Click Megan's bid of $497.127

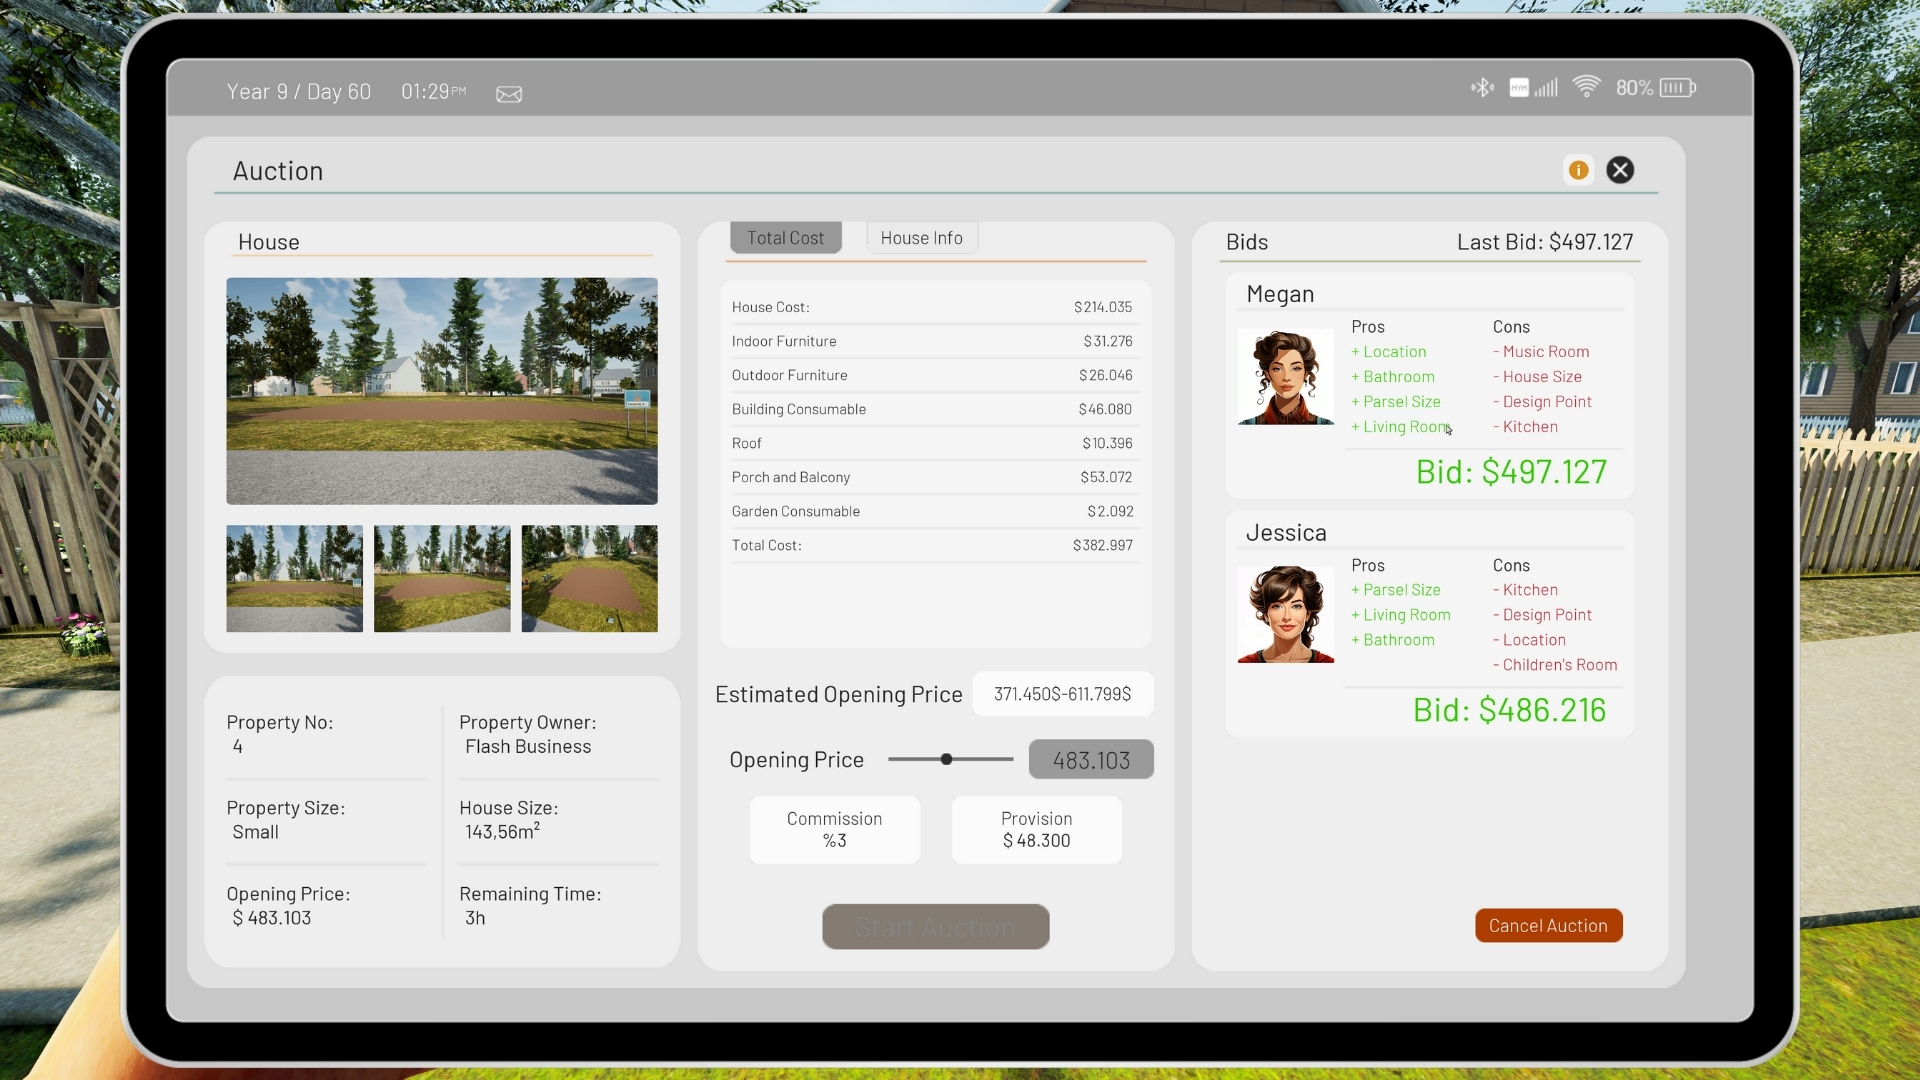tap(1510, 472)
